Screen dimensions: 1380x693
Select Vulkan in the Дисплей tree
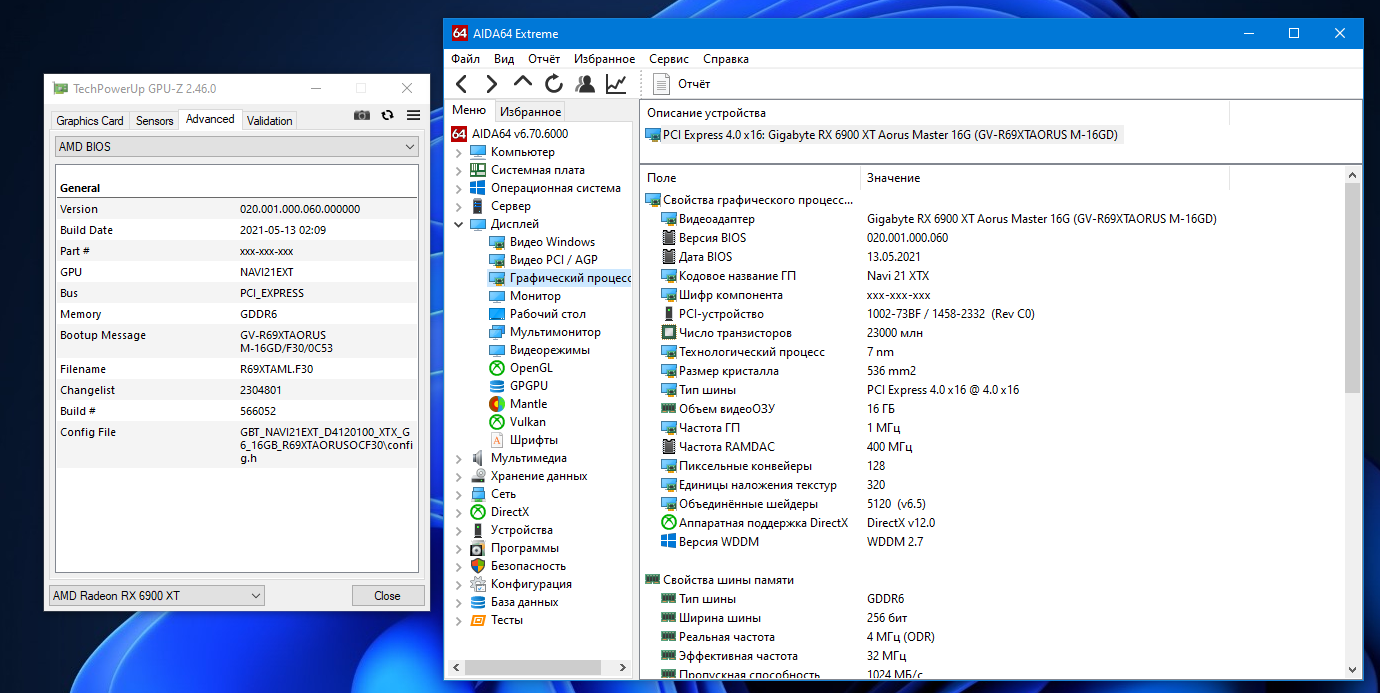(x=527, y=422)
